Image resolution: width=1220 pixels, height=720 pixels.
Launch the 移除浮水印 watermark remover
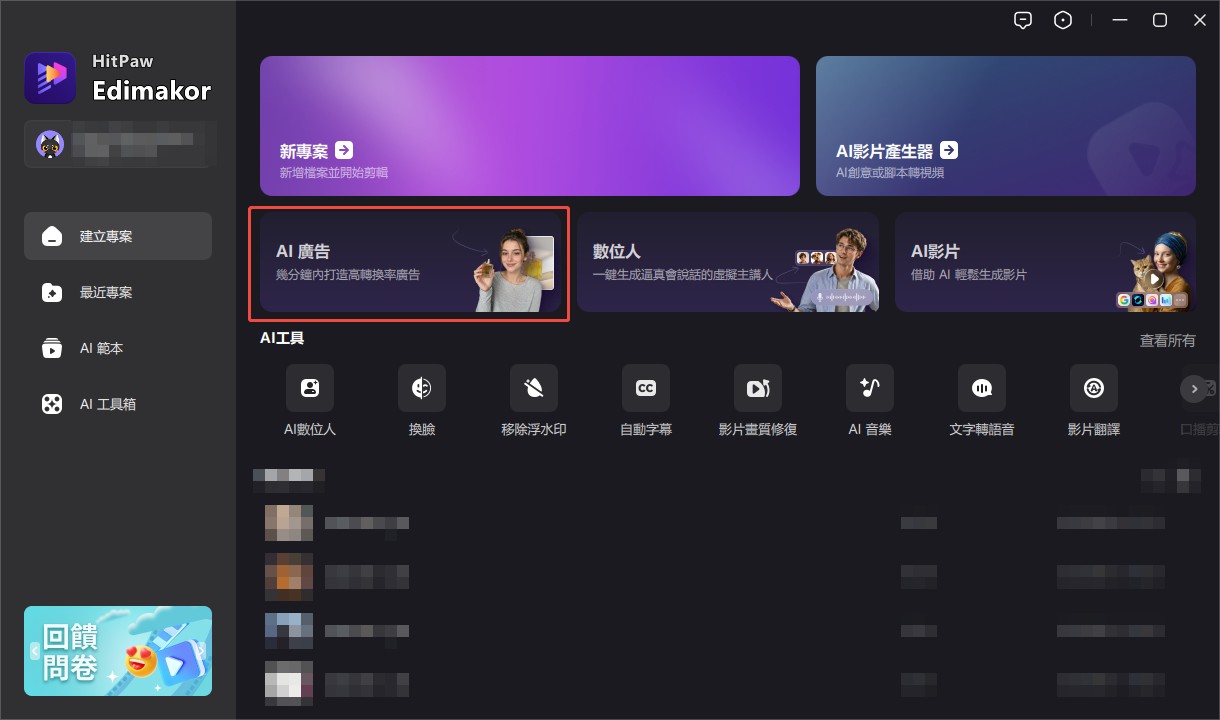[534, 388]
